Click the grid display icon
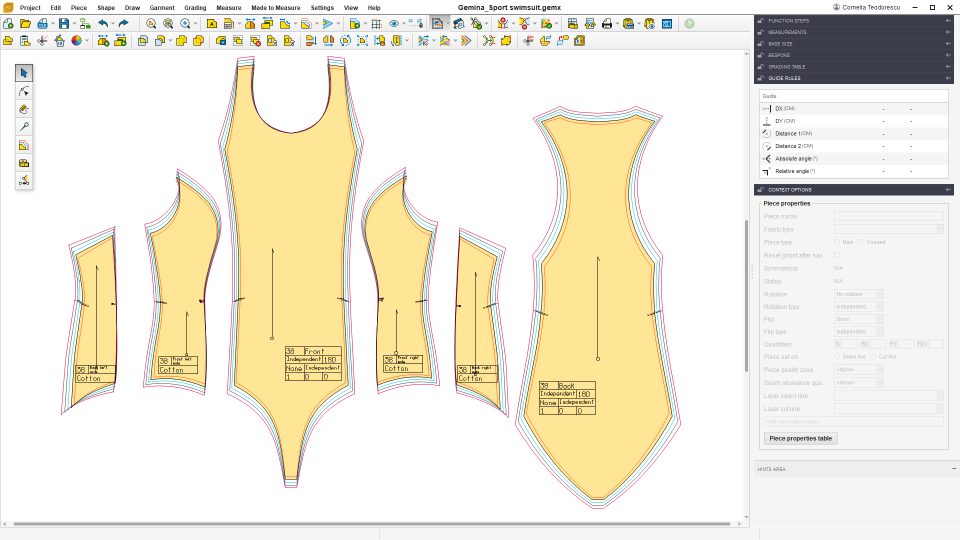The width and height of the screenshot is (960, 540). pos(377,24)
